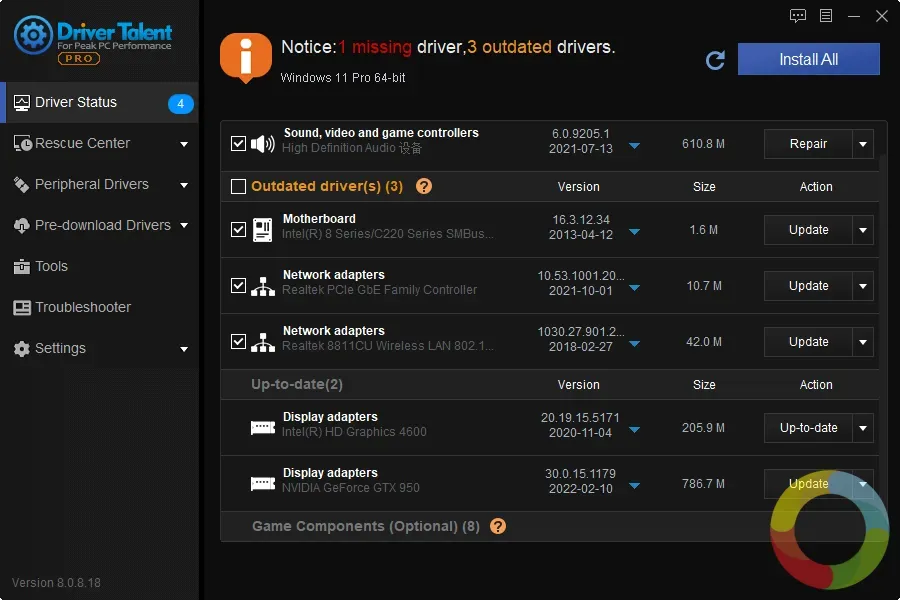Check the Outdated driver(s) select-all checkbox
This screenshot has height=600, width=900.
[x=238, y=187]
